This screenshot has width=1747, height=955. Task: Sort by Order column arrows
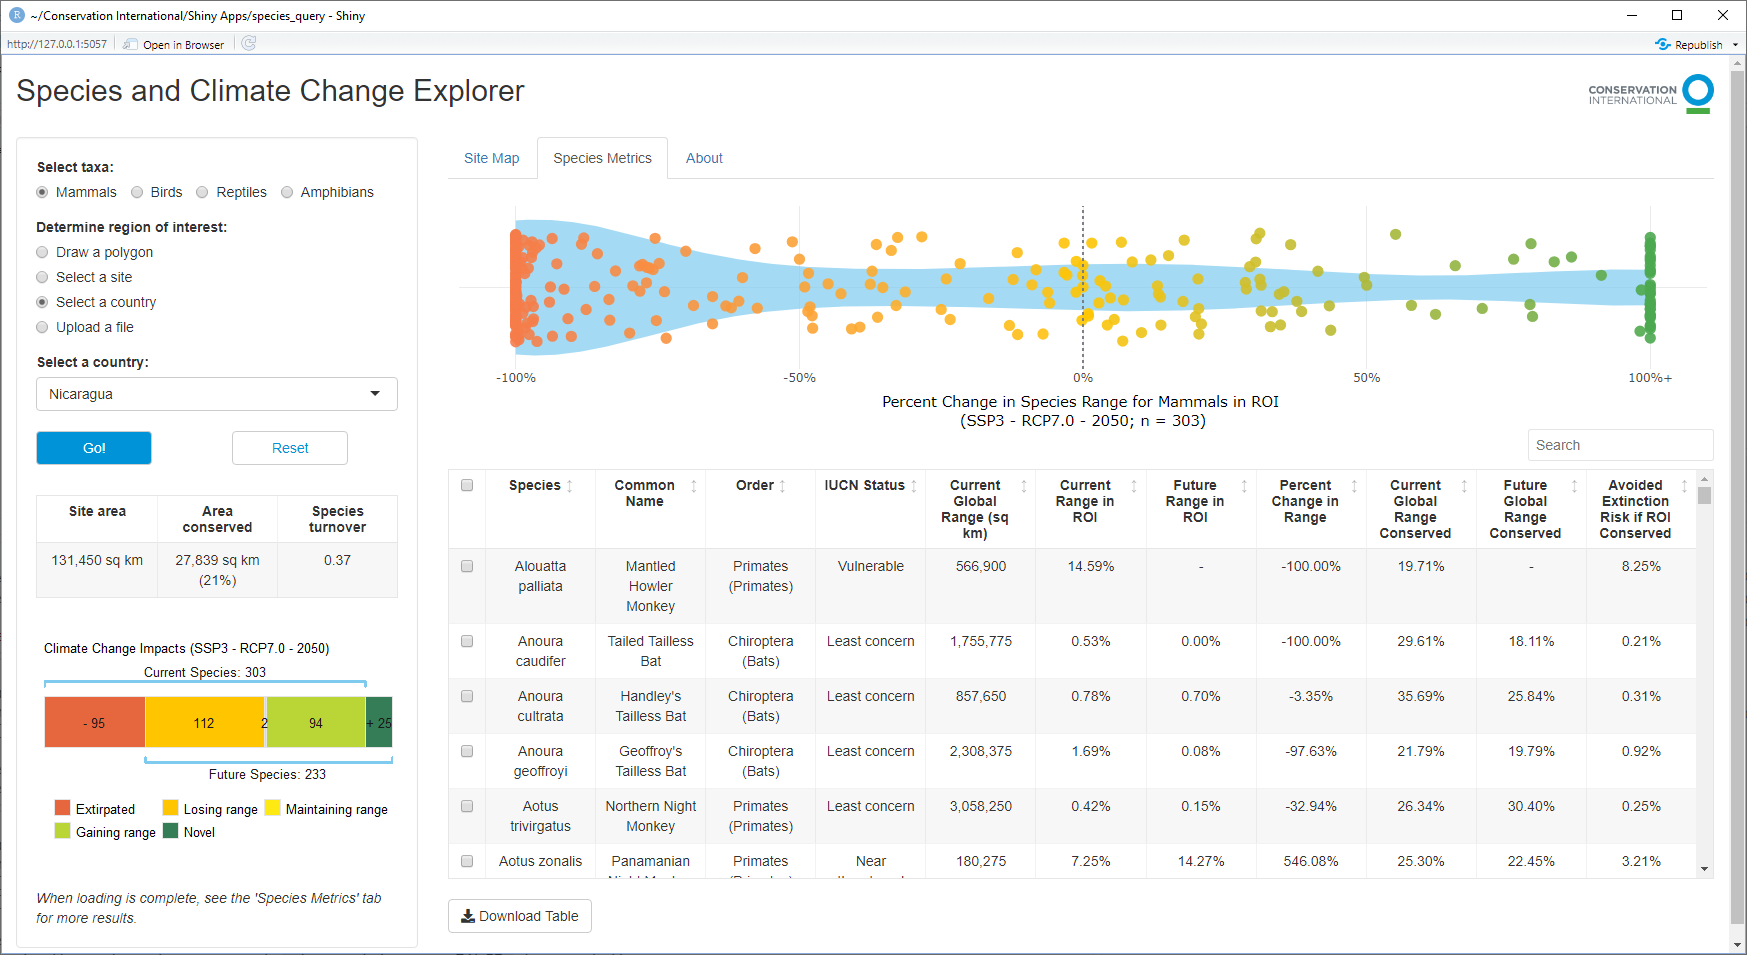[783, 486]
